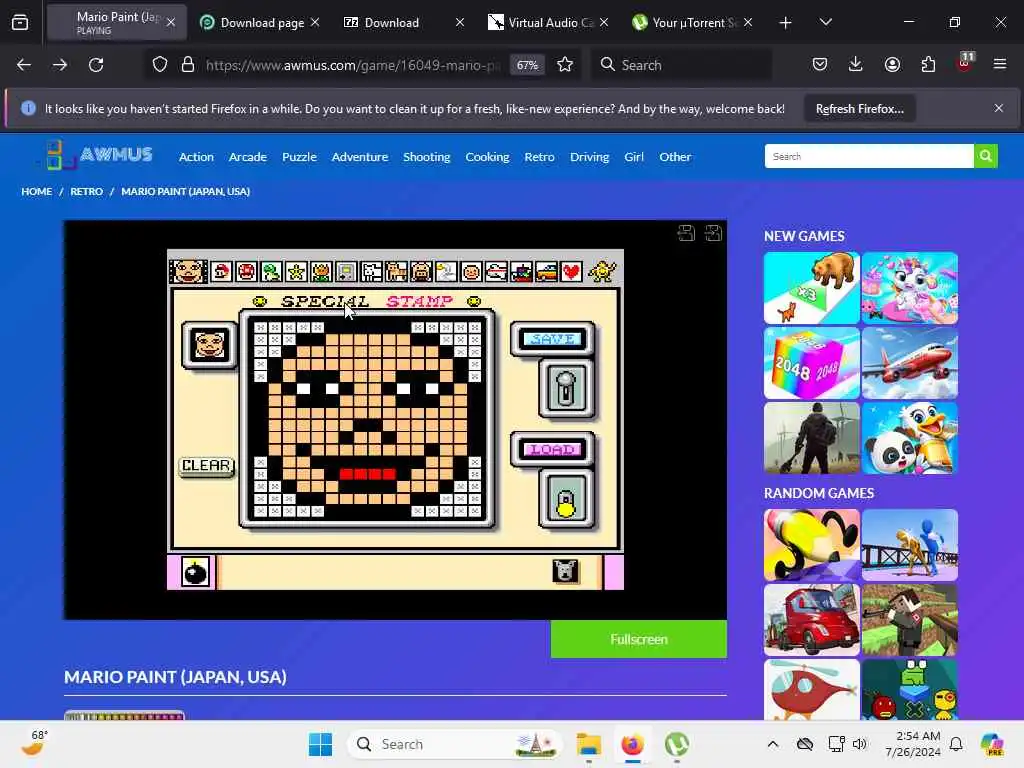Go to HOME breadcrumb link

coord(37,191)
